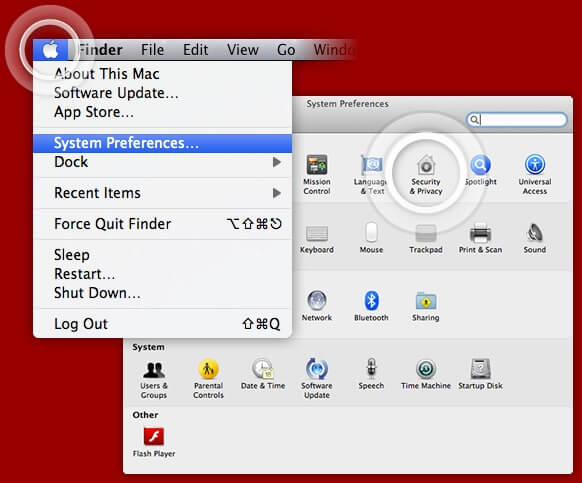Open Universal Access preferences
This screenshot has height=483, width=582.
click(x=535, y=174)
